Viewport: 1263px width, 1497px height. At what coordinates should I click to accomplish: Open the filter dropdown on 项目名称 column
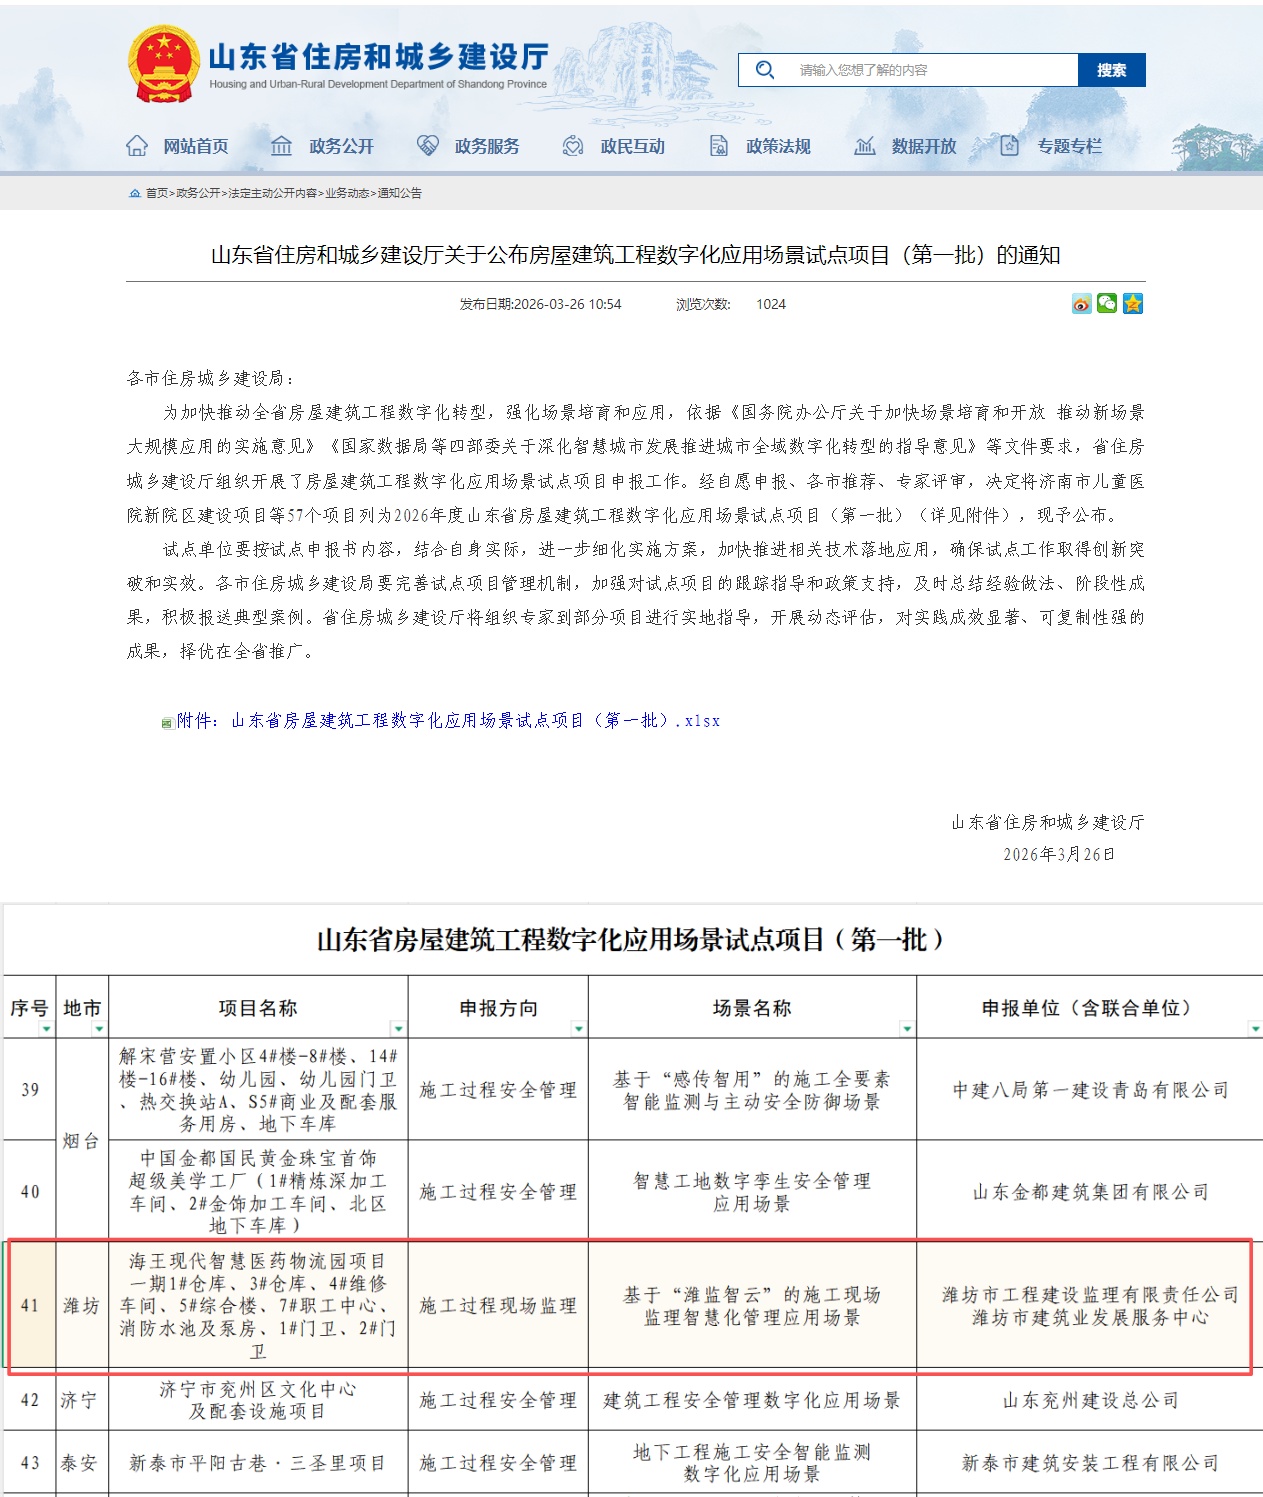coord(398,1028)
